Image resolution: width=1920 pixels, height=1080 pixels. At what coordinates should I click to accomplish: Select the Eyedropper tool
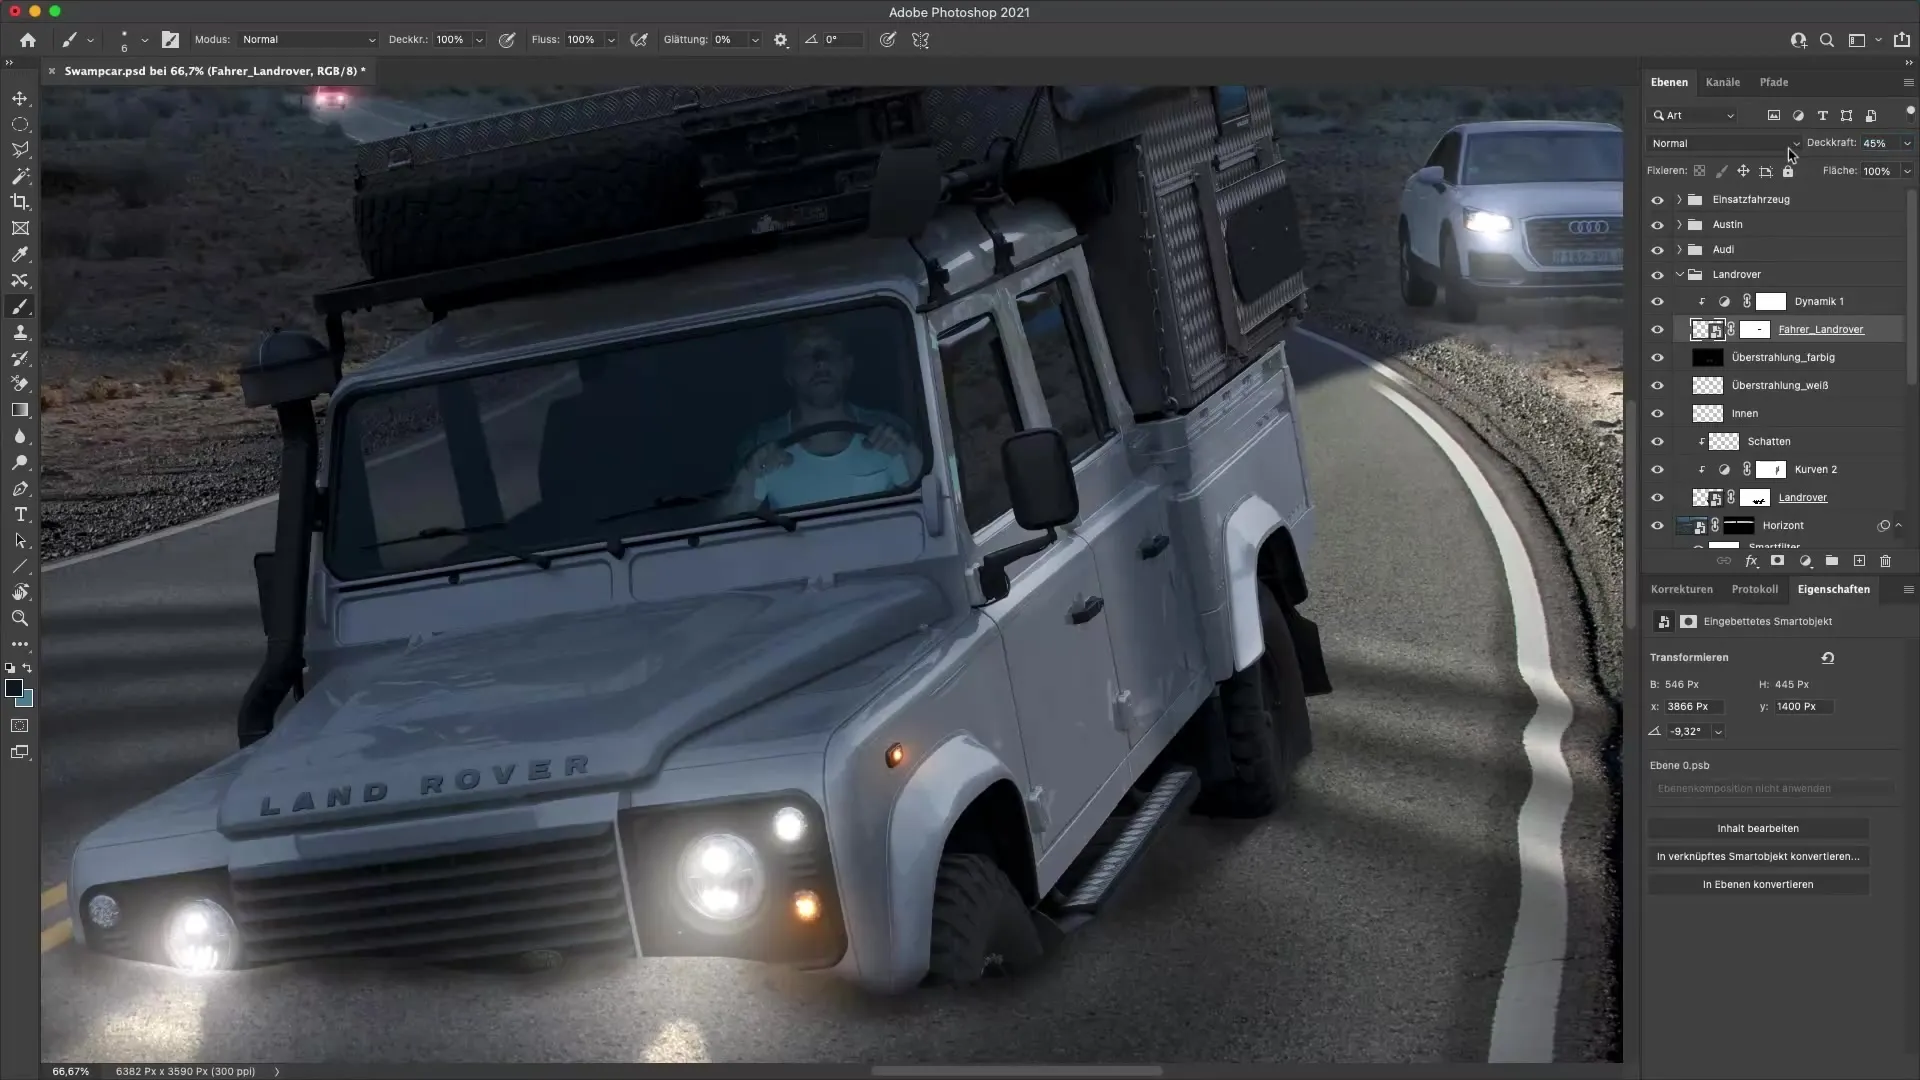[x=20, y=254]
